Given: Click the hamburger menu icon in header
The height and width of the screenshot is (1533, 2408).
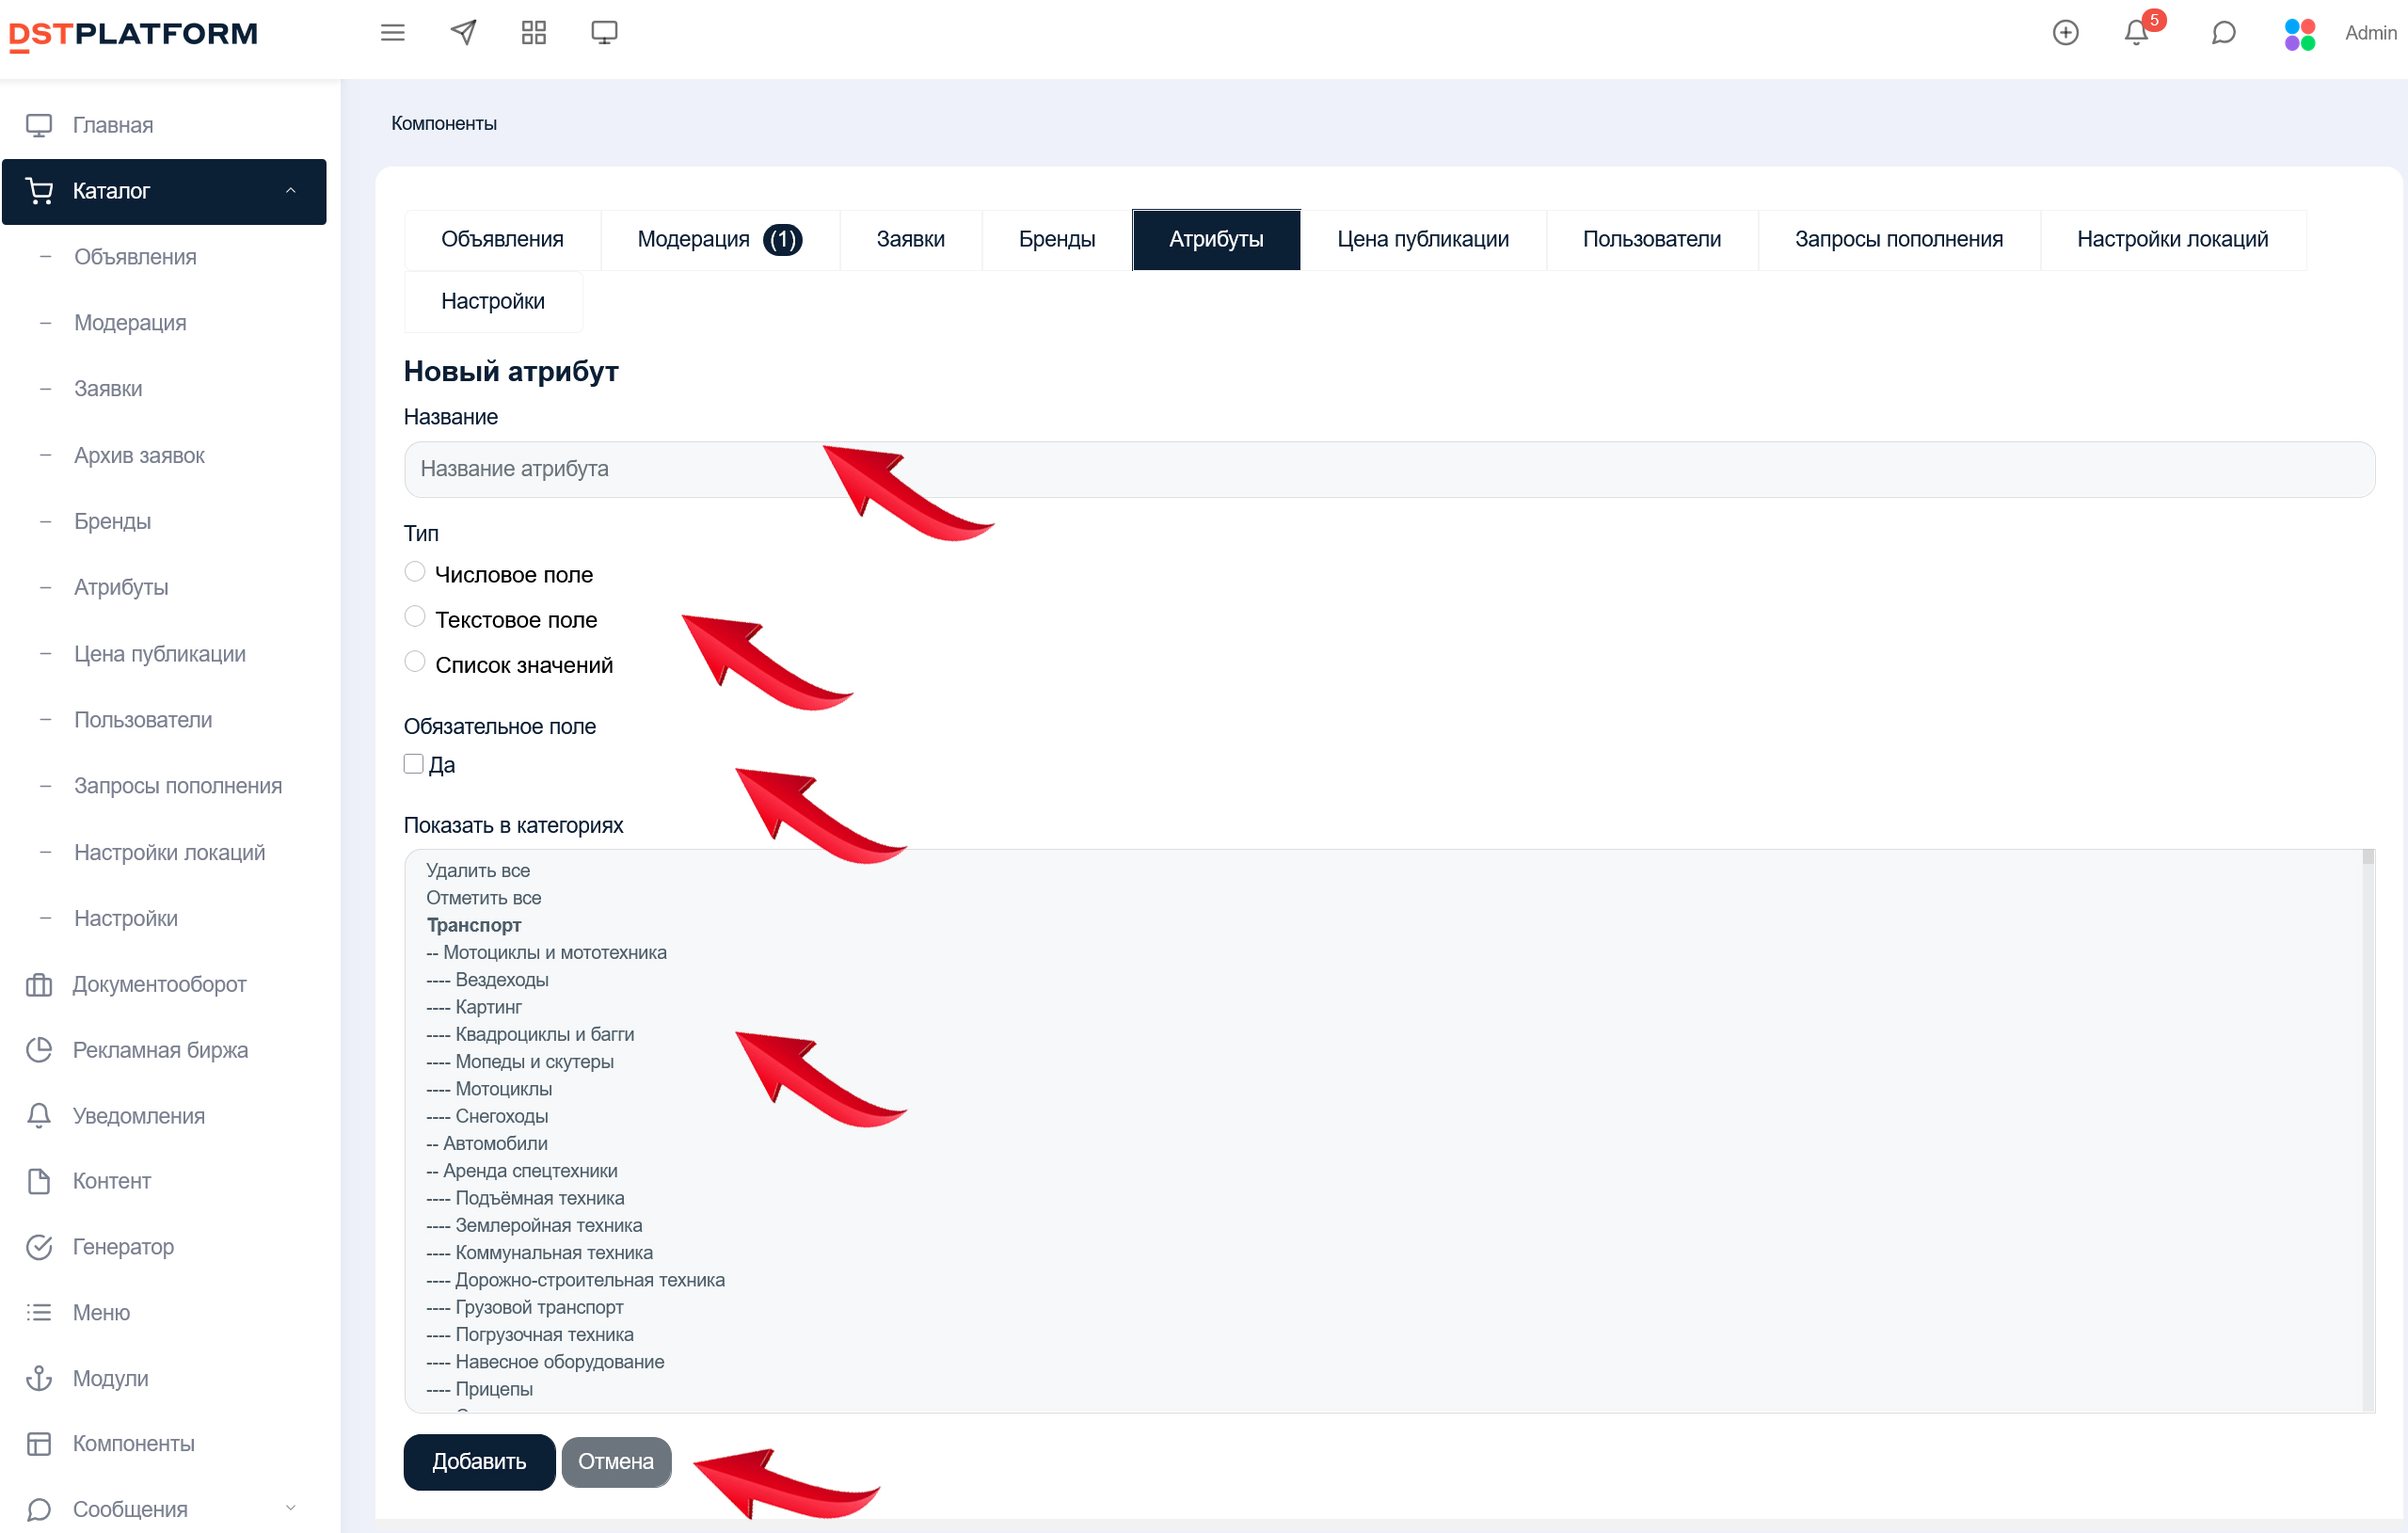Looking at the screenshot, I should tap(393, 33).
